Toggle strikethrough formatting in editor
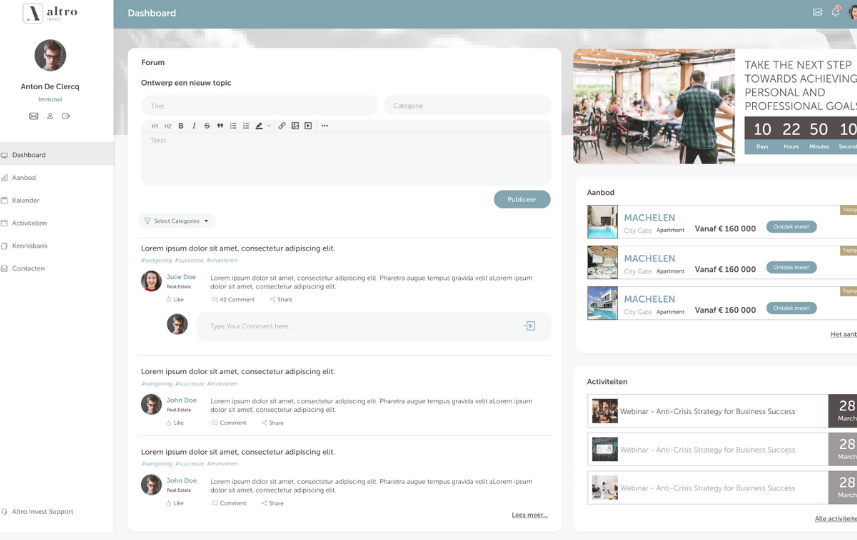 click(x=207, y=126)
